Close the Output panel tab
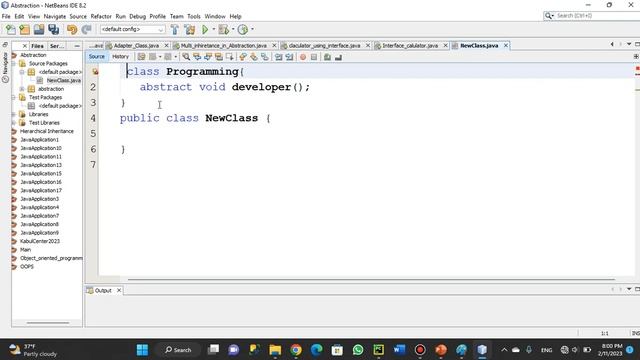The width and height of the screenshot is (640, 360). (119, 290)
